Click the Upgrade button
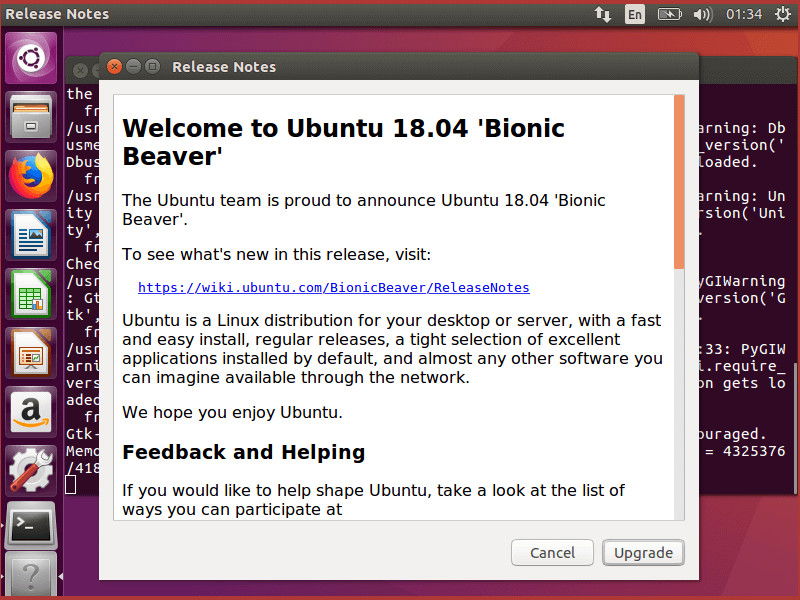 tap(643, 553)
